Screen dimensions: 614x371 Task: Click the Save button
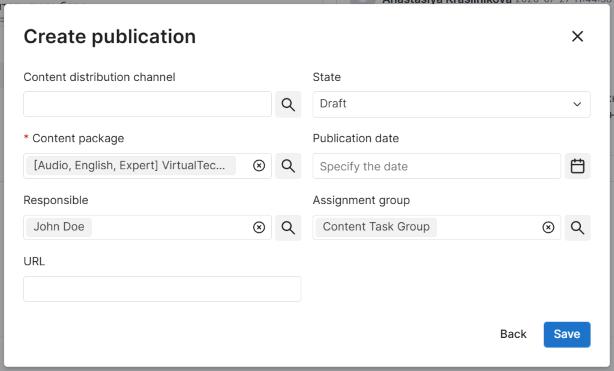567,334
